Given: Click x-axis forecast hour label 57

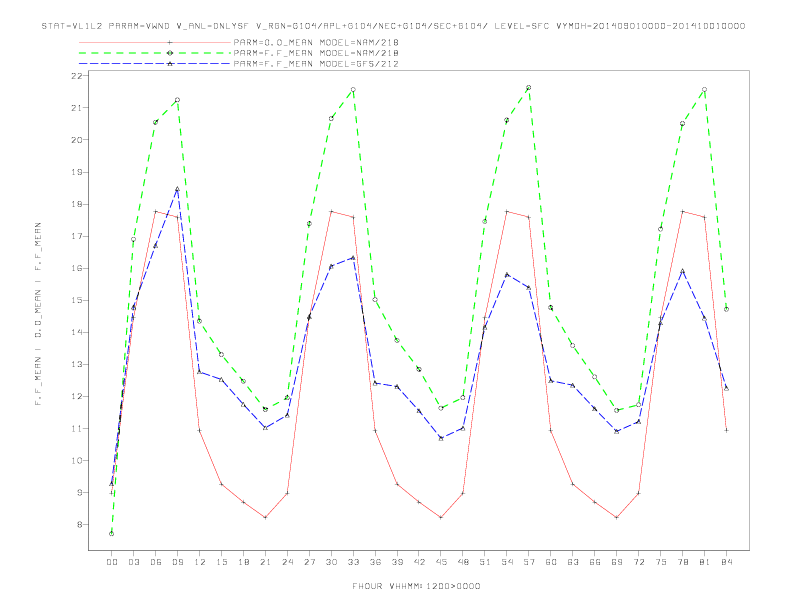Looking at the screenshot, I should [529, 562].
